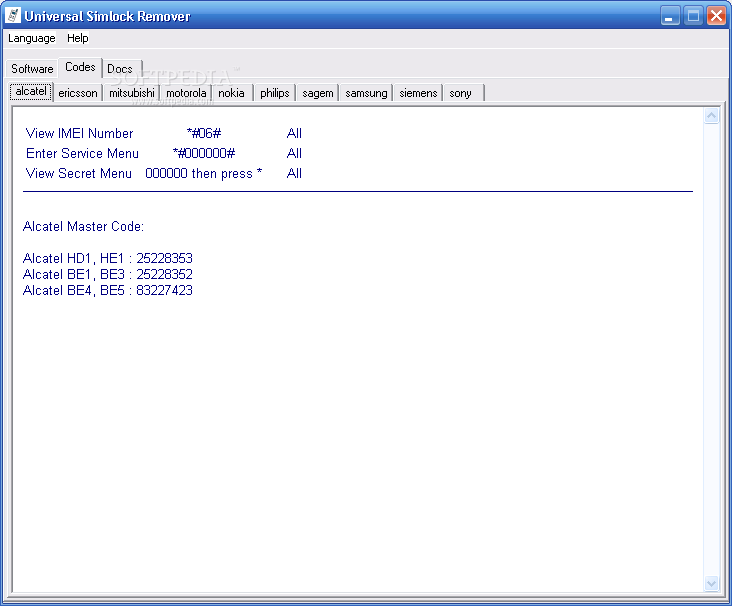Close the Universal Simlock Remover window

point(716,16)
